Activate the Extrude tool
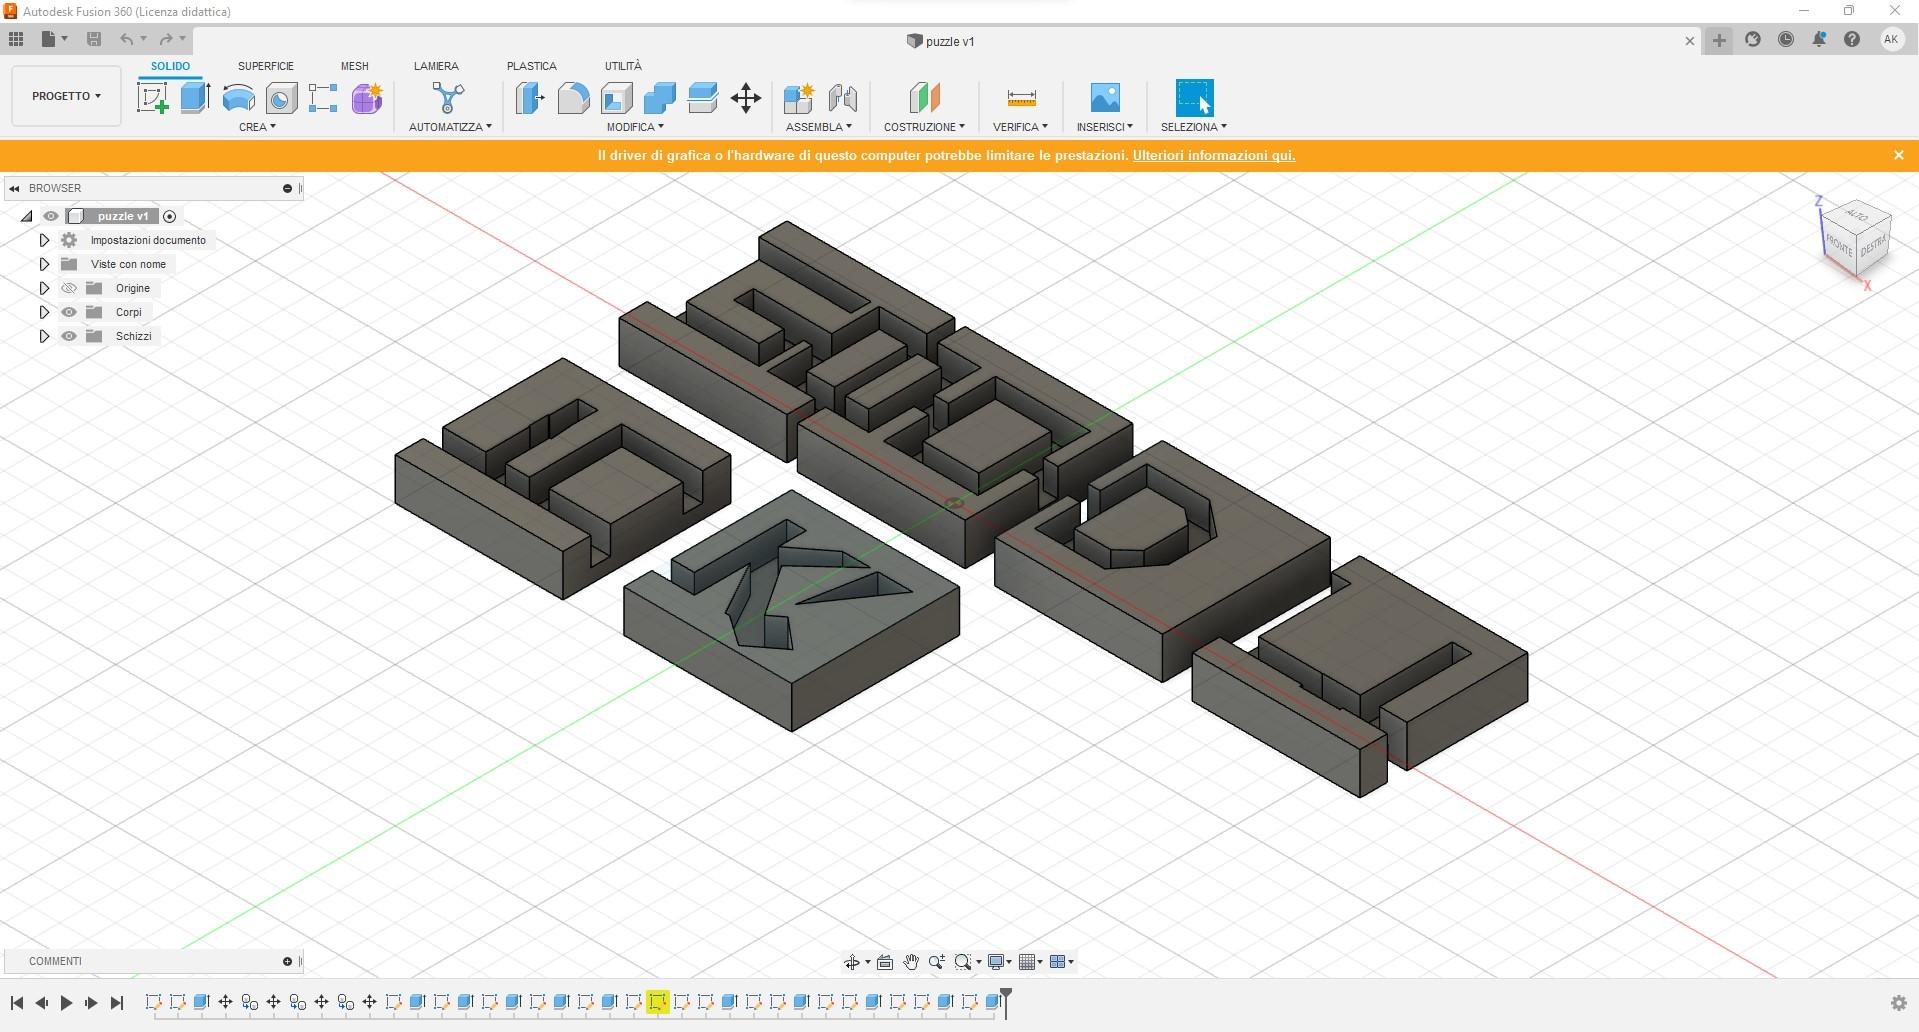 (x=196, y=98)
